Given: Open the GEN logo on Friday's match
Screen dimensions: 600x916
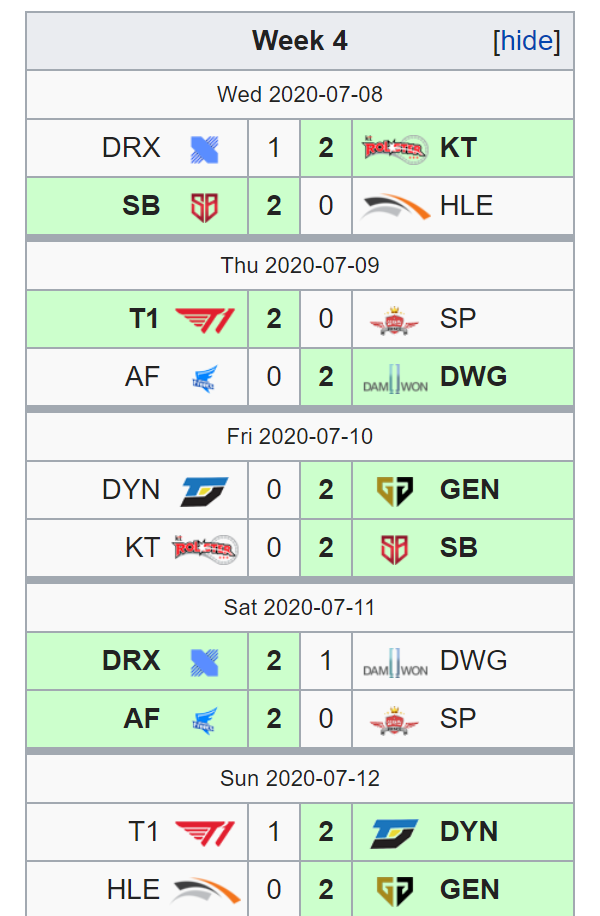Looking at the screenshot, I should 395,491.
